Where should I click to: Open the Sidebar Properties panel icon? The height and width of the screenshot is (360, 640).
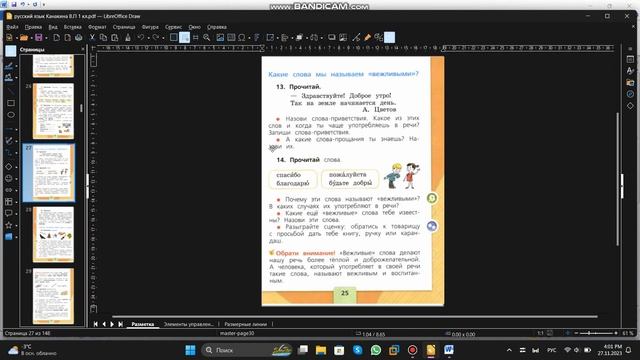pos(630,59)
